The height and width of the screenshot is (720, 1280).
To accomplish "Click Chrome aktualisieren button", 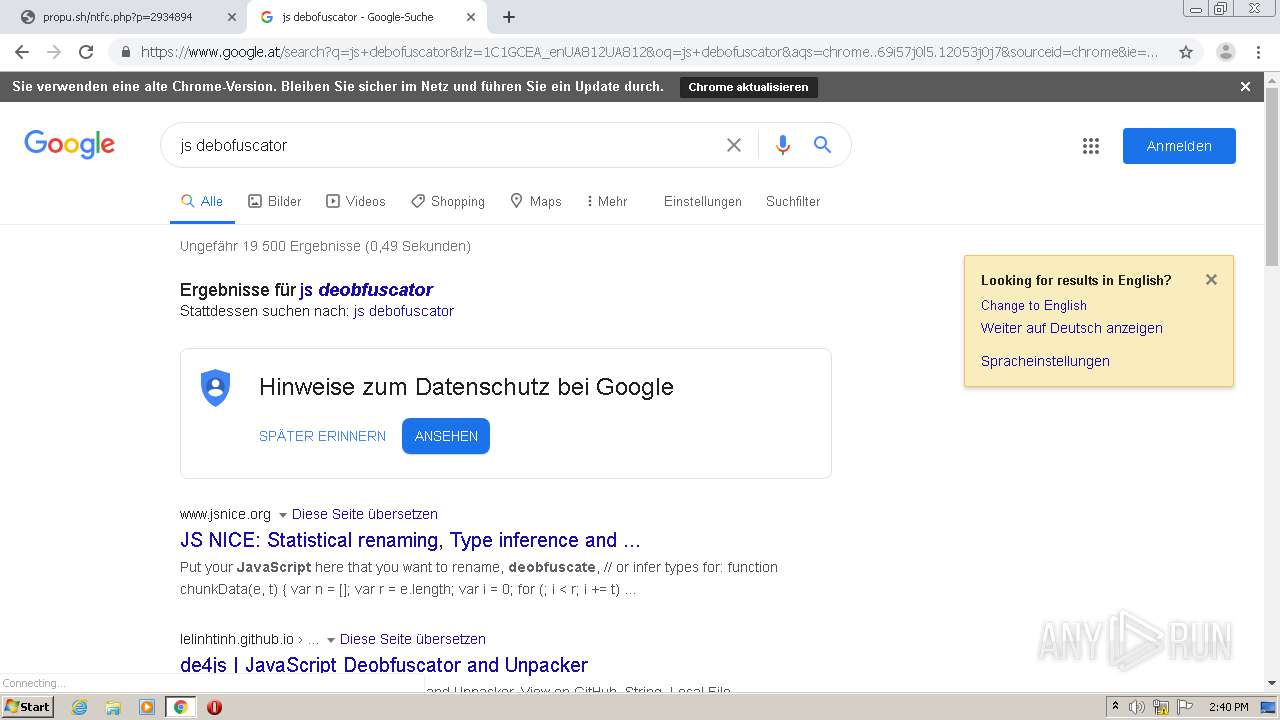I will [x=748, y=87].
